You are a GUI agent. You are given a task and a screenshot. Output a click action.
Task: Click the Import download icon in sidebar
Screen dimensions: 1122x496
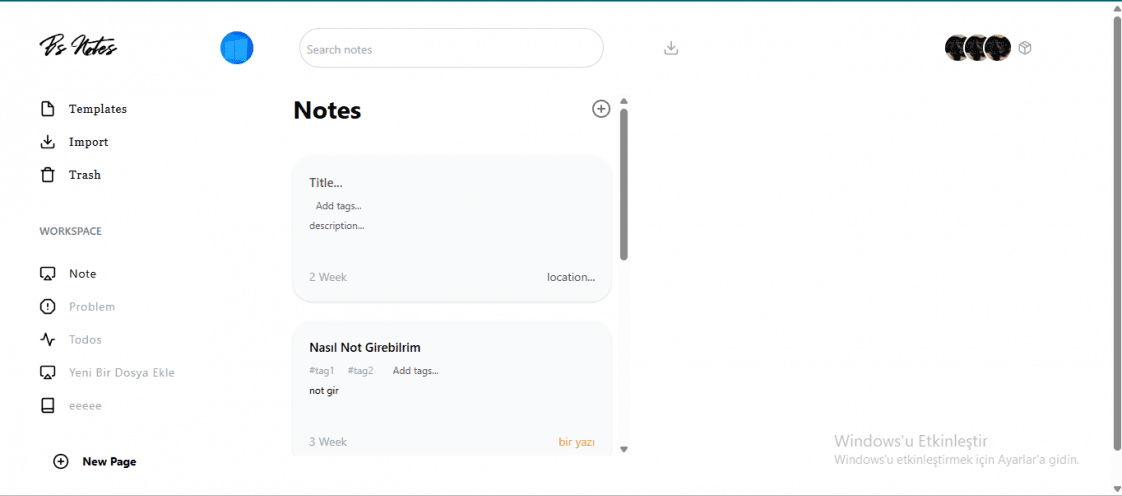(47, 142)
